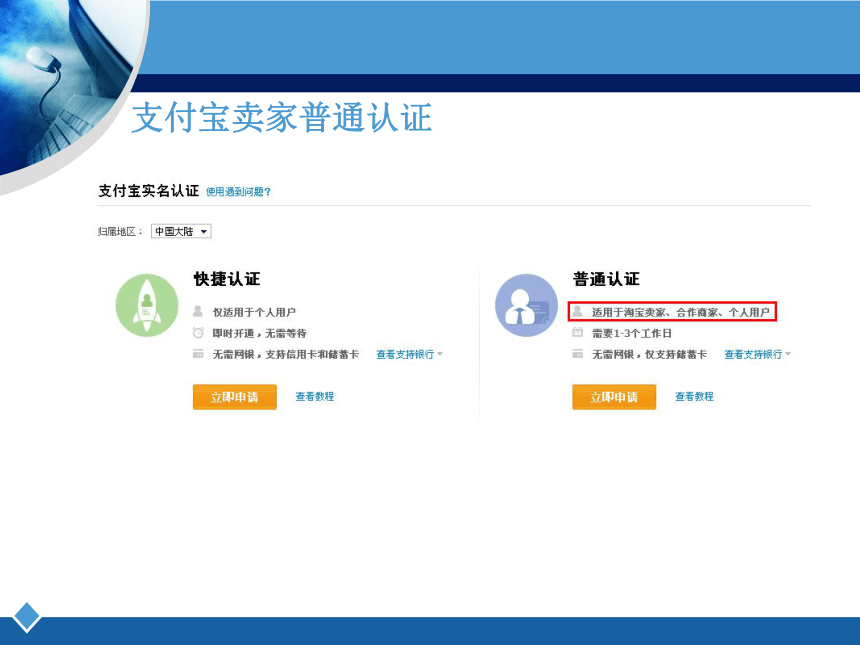The width and height of the screenshot is (860, 645).
Task: Click the person icon beside 仅适用于个人用户
Action: pos(198,312)
